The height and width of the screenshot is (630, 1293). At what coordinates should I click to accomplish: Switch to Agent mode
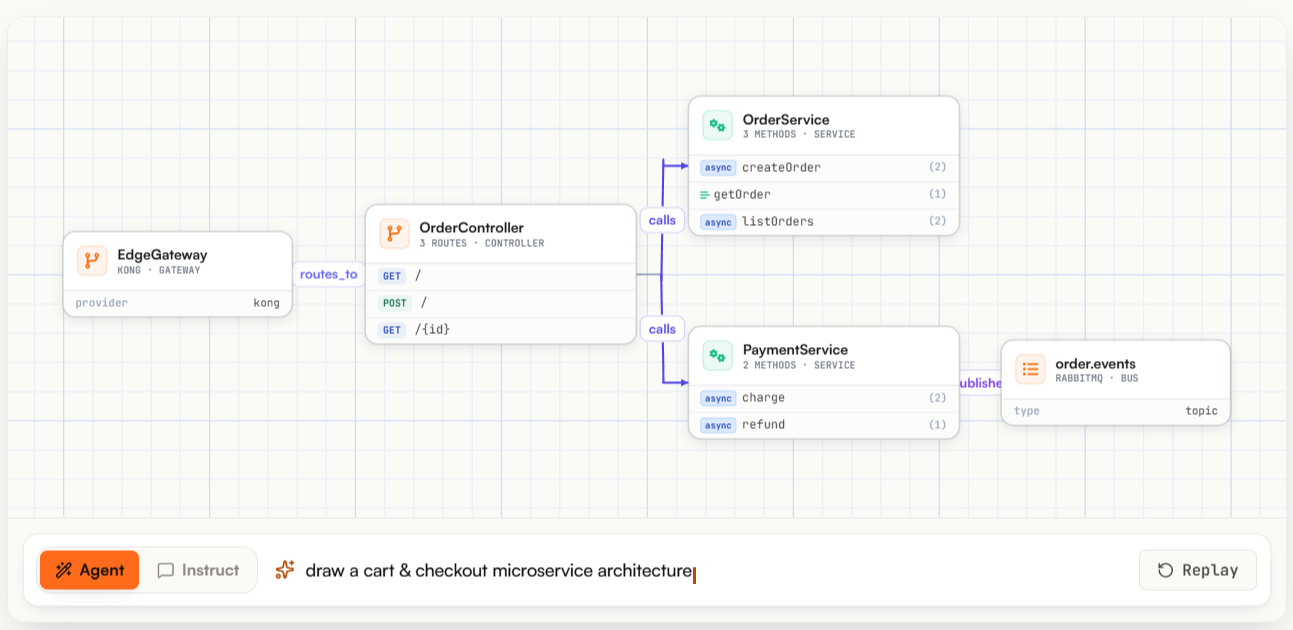point(89,570)
